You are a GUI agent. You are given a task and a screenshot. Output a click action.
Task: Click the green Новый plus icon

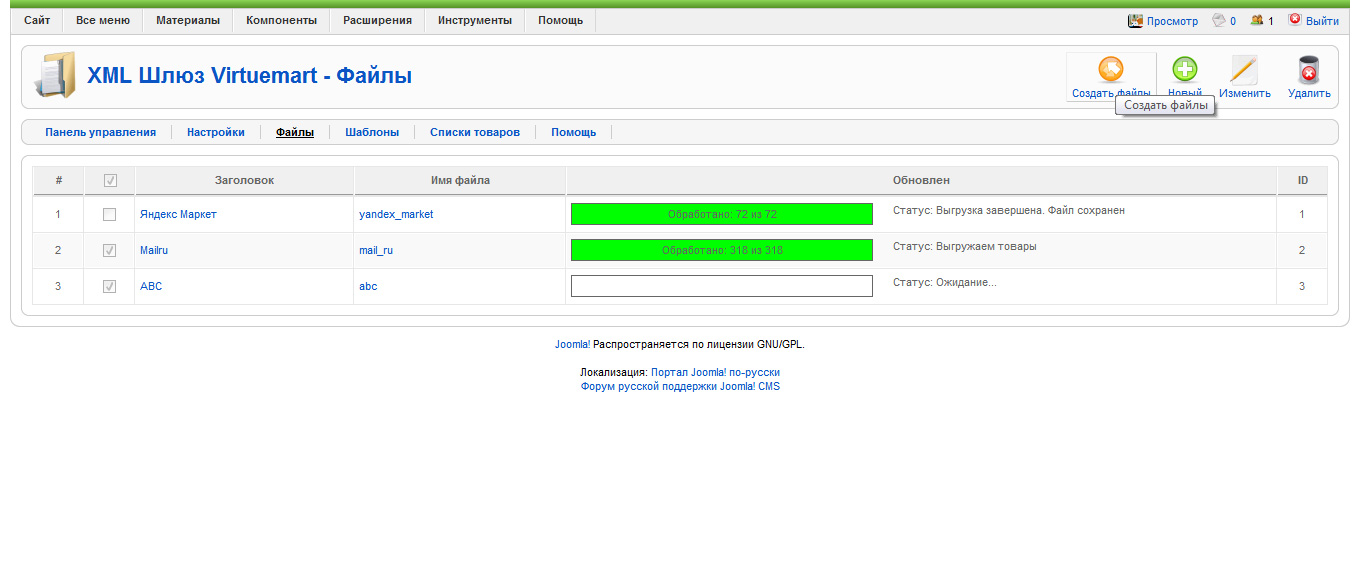pyautogui.click(x=1185, y=69)
